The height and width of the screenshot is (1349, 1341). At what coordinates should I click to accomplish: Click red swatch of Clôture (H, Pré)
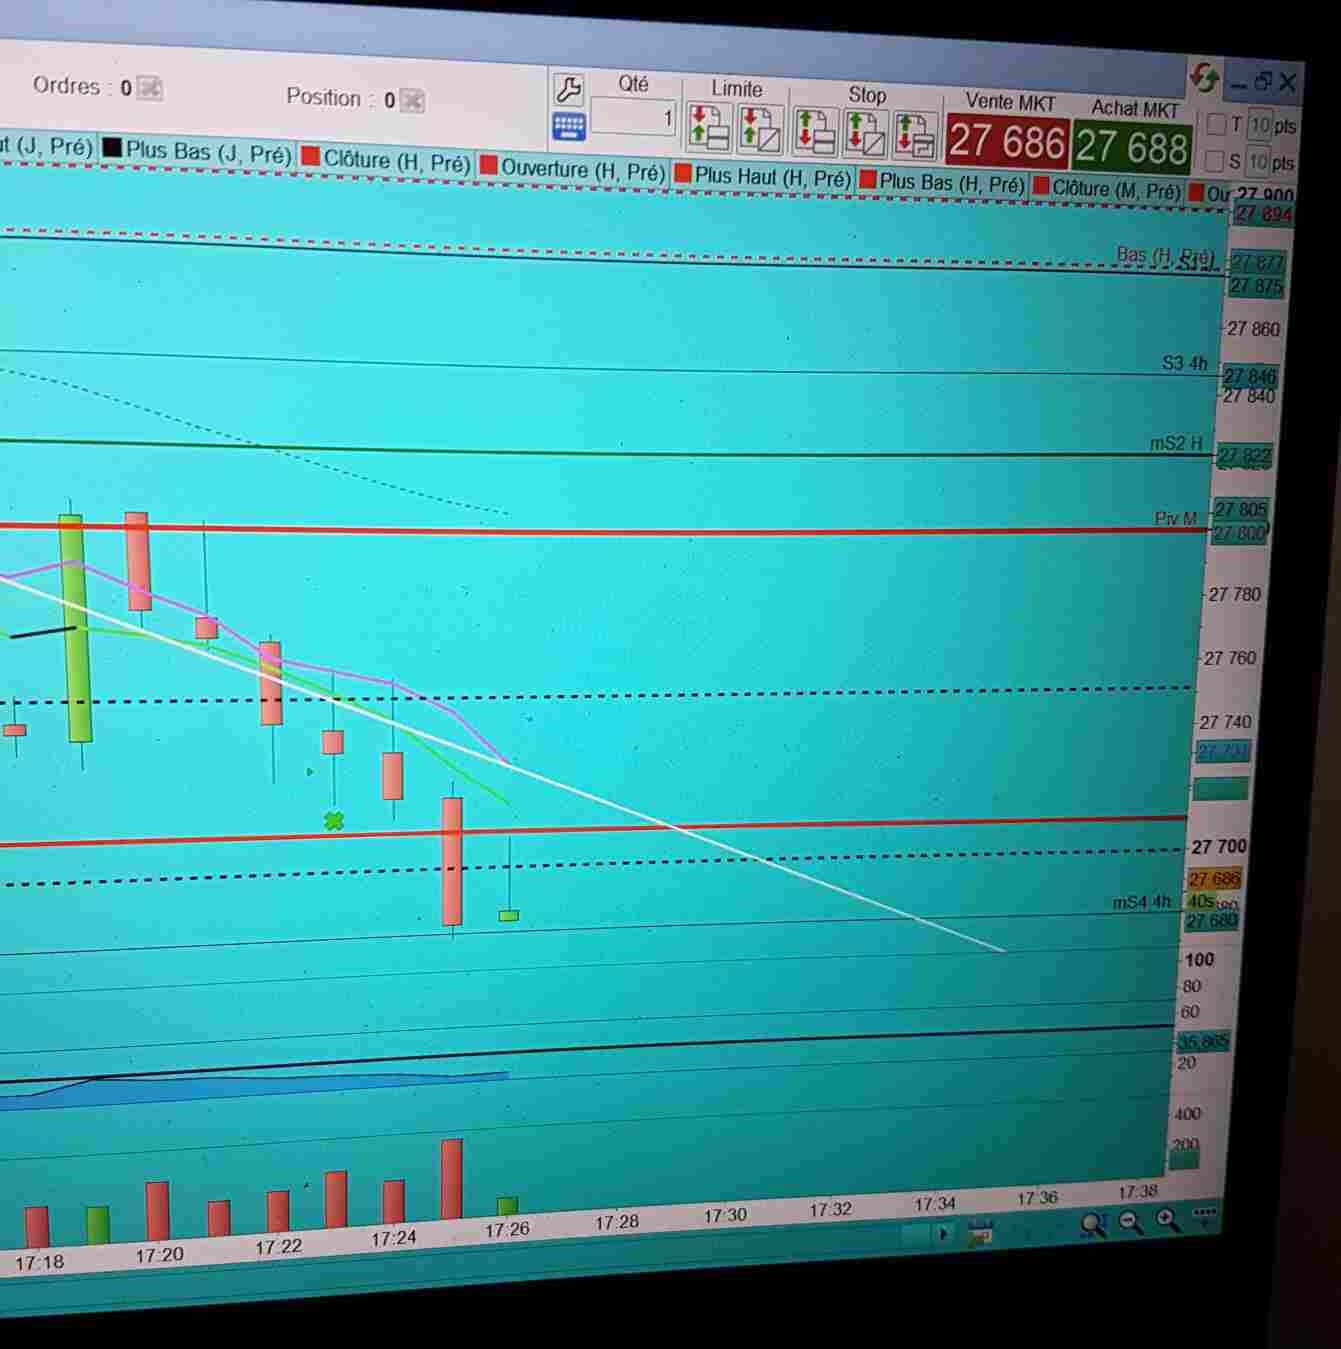(310, 157)
